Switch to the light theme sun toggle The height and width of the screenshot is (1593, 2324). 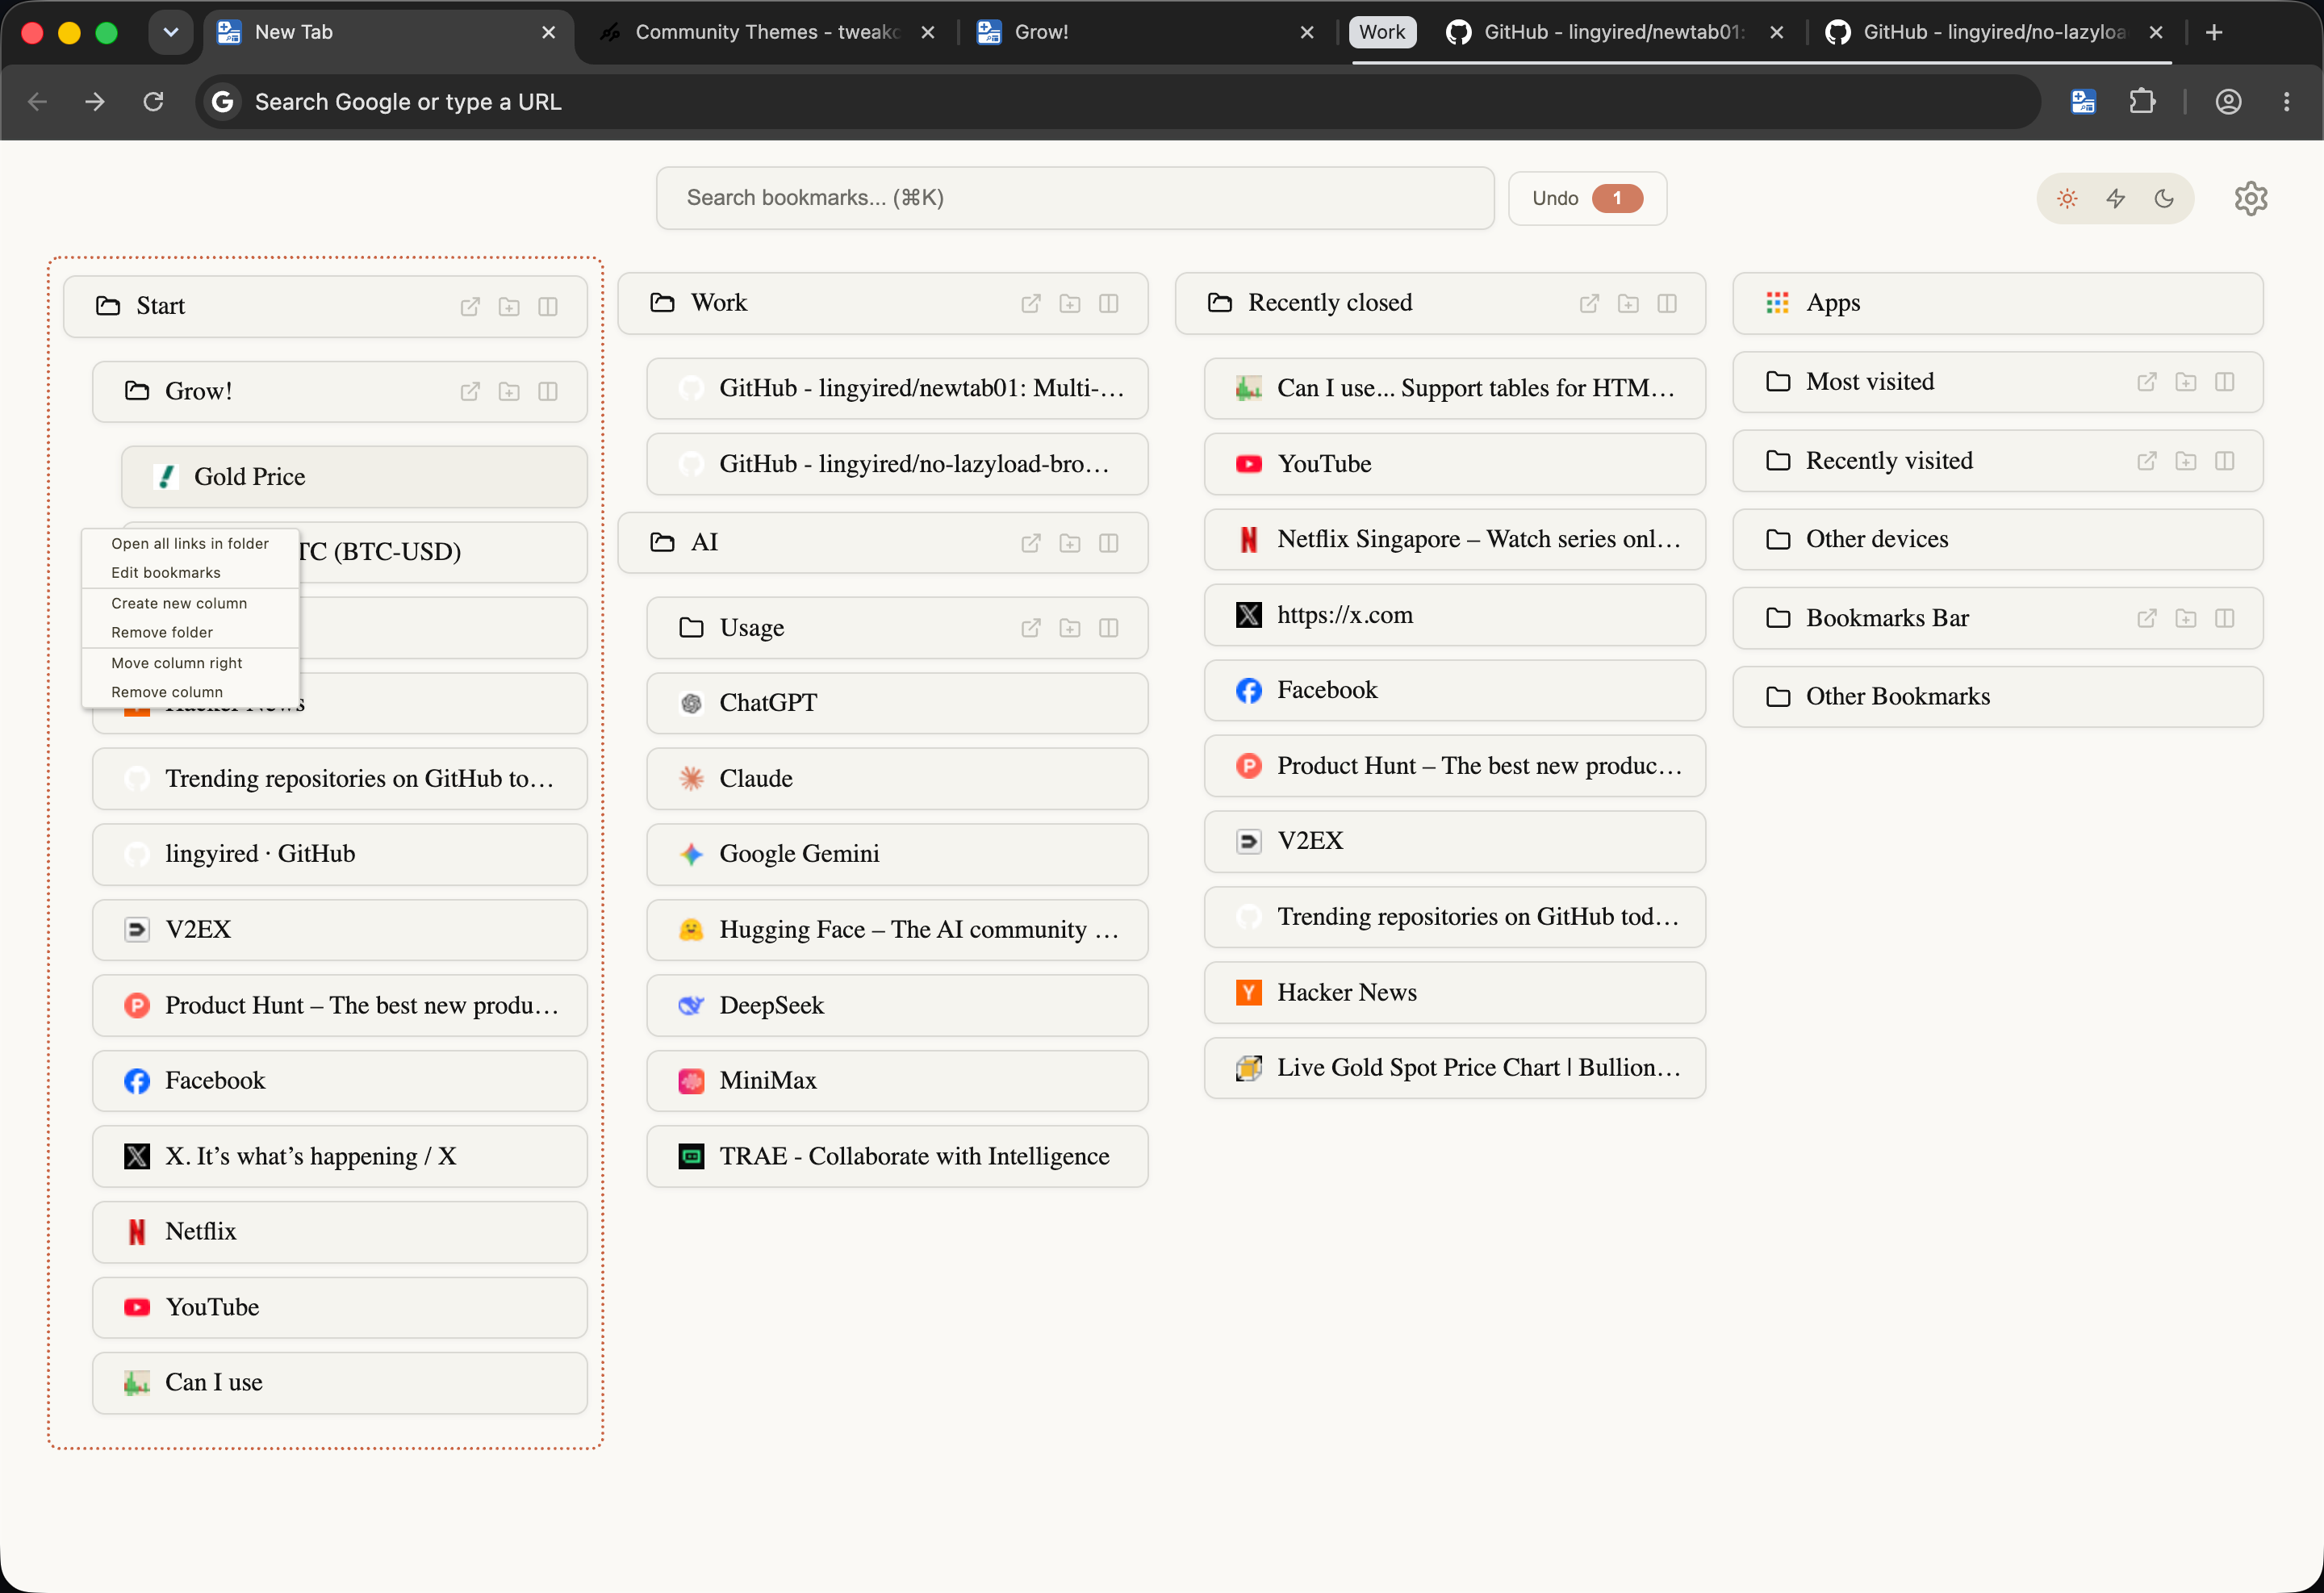point(2067,199)
